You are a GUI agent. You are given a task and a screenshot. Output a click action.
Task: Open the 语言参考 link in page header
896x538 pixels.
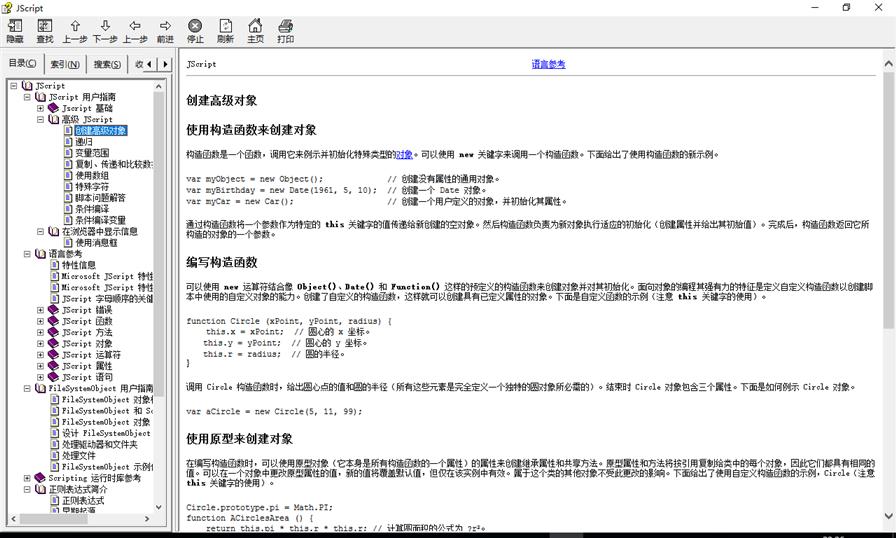548,64
